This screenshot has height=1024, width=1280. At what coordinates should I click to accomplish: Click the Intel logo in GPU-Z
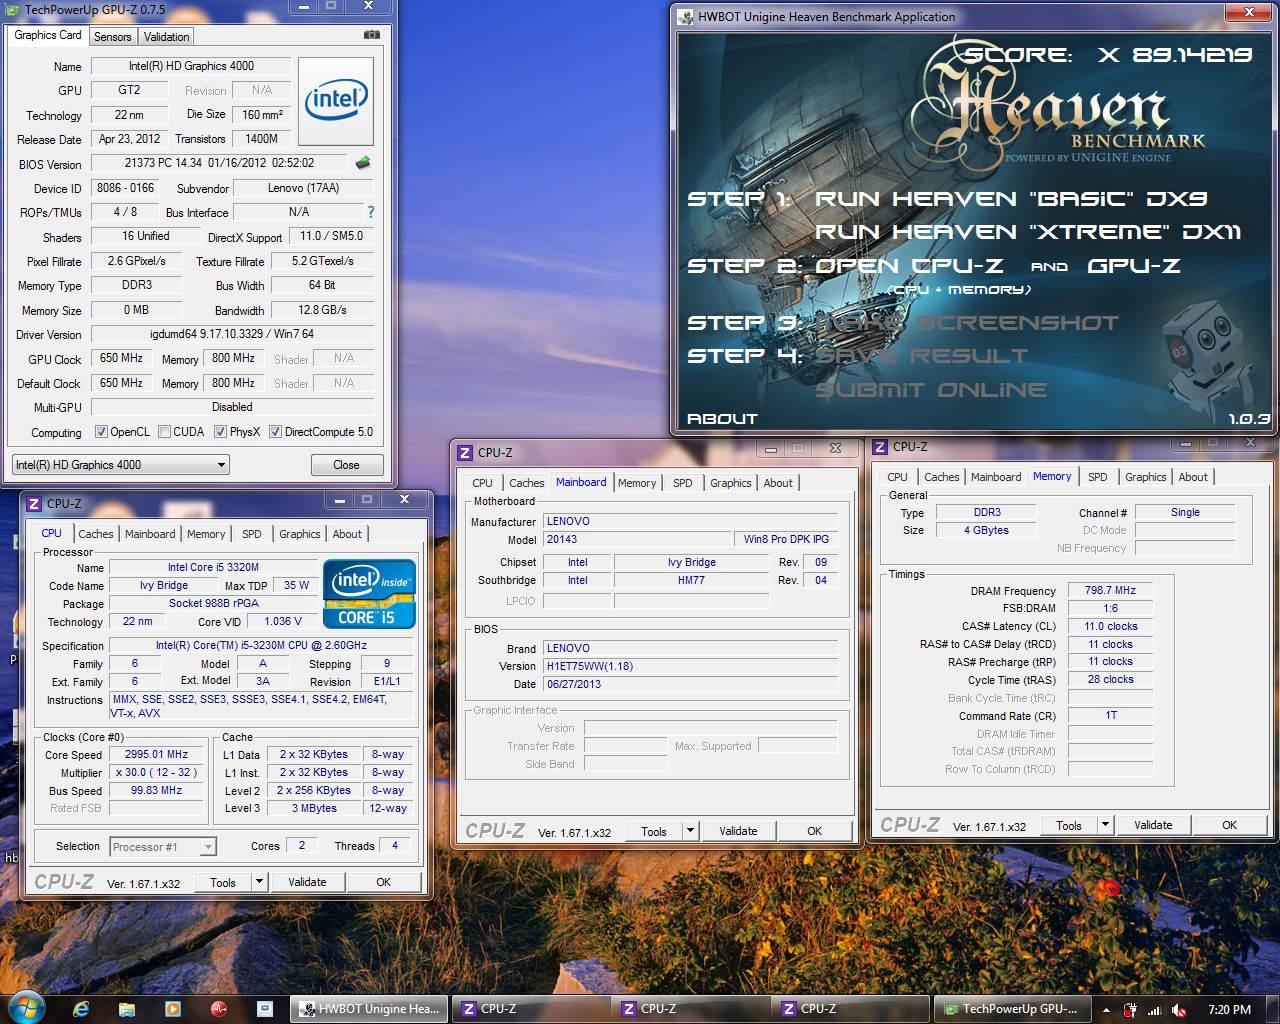[336, 99]
